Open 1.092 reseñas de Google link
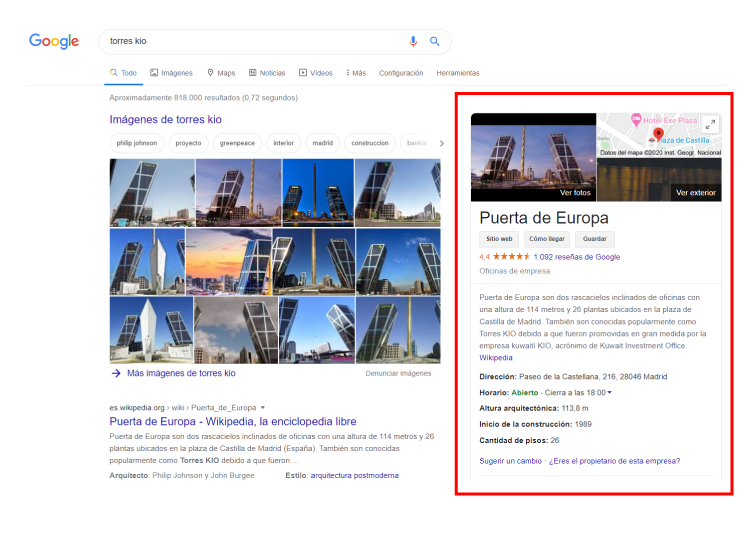The width and height of the screenshot is (750, 533). pyautogui.click(x=577, y=257)
